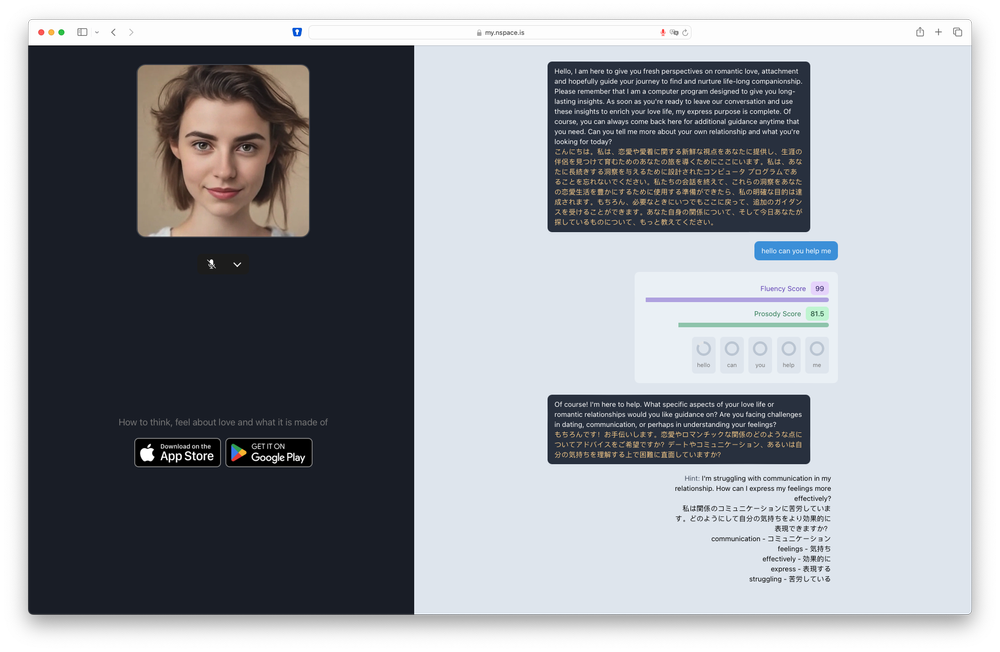Click the Download on the App Store badge
The width and height of the screenshot is (1000, 652).
(177, 452)
